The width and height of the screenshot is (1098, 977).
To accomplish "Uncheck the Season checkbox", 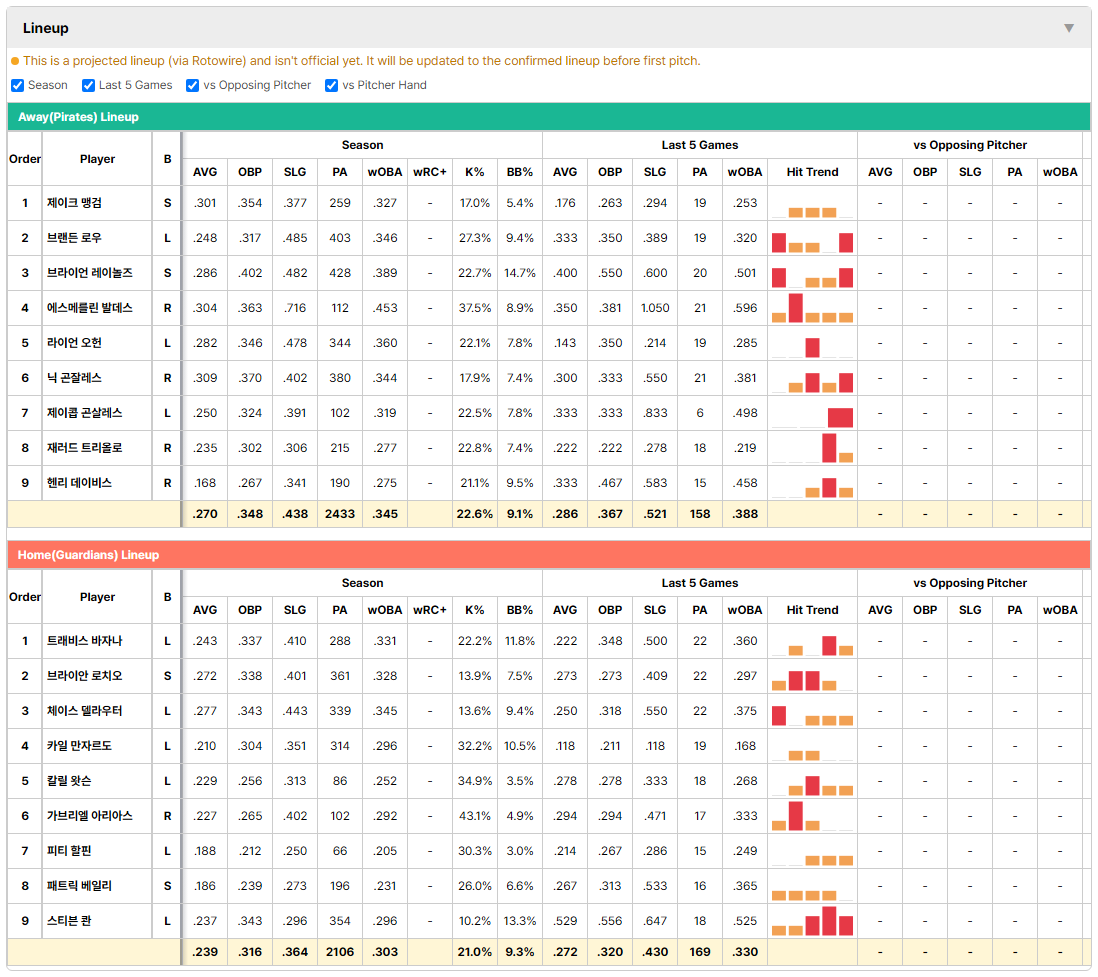I will 18,85.
